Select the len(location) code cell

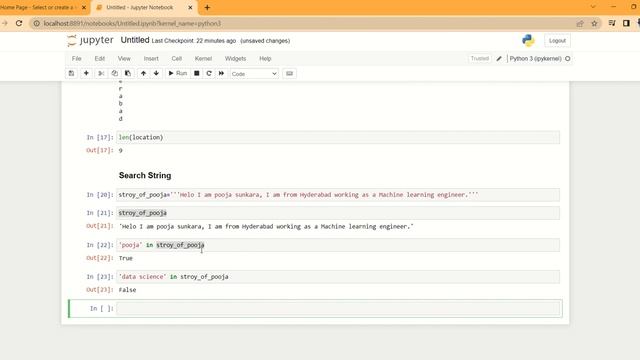pyautogui.click(x=338, y=138)
